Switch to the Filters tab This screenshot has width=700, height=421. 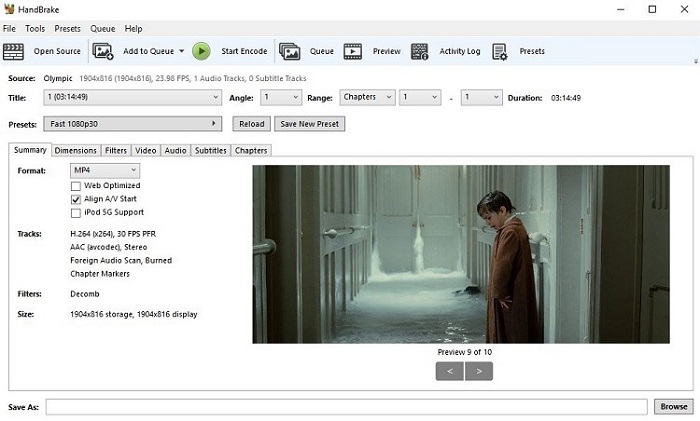coord(116,150)
